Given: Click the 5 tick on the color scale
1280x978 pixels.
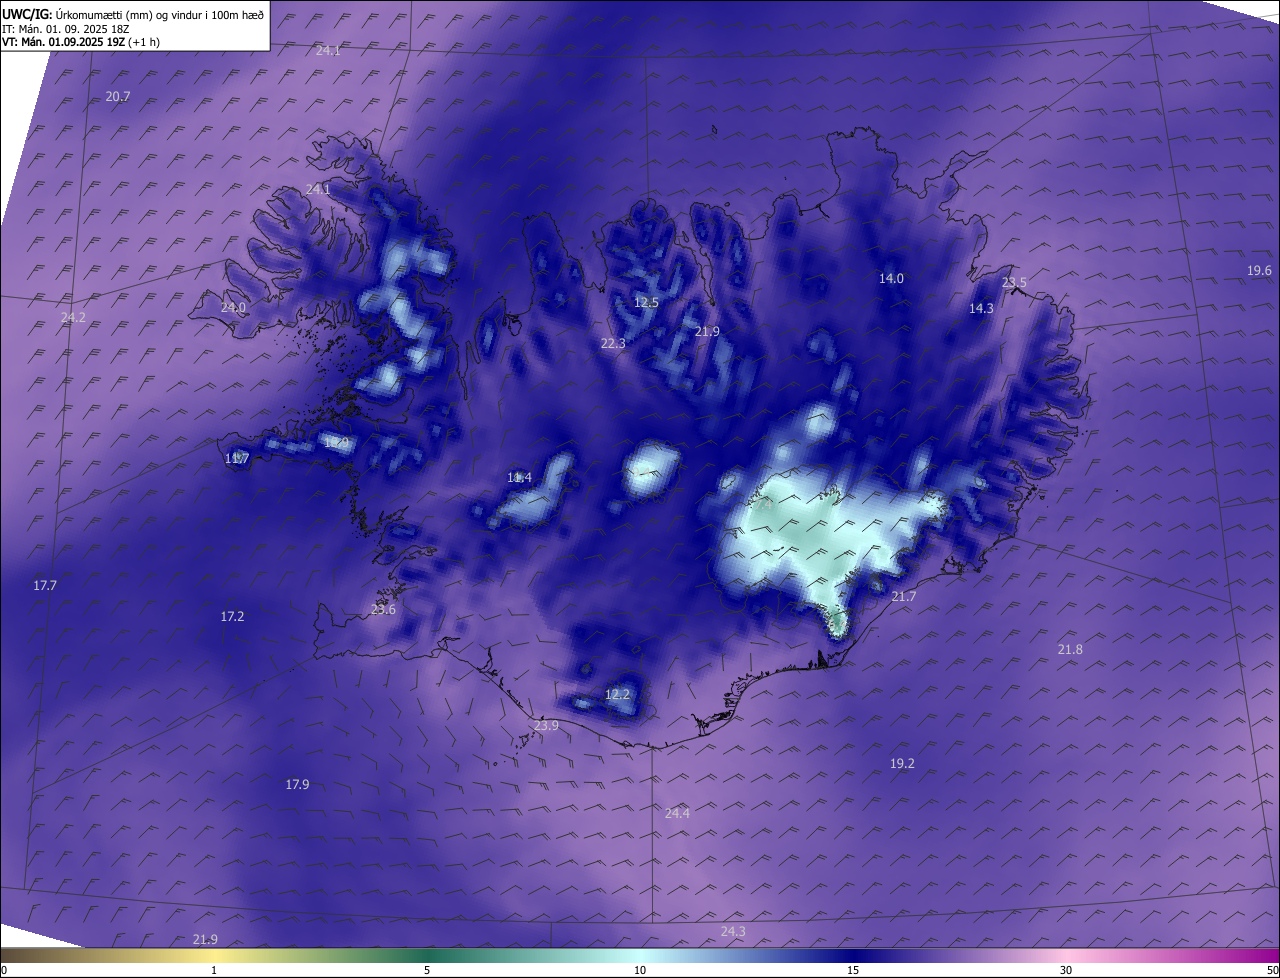Looking at the screenshot, I should (427, 970).
